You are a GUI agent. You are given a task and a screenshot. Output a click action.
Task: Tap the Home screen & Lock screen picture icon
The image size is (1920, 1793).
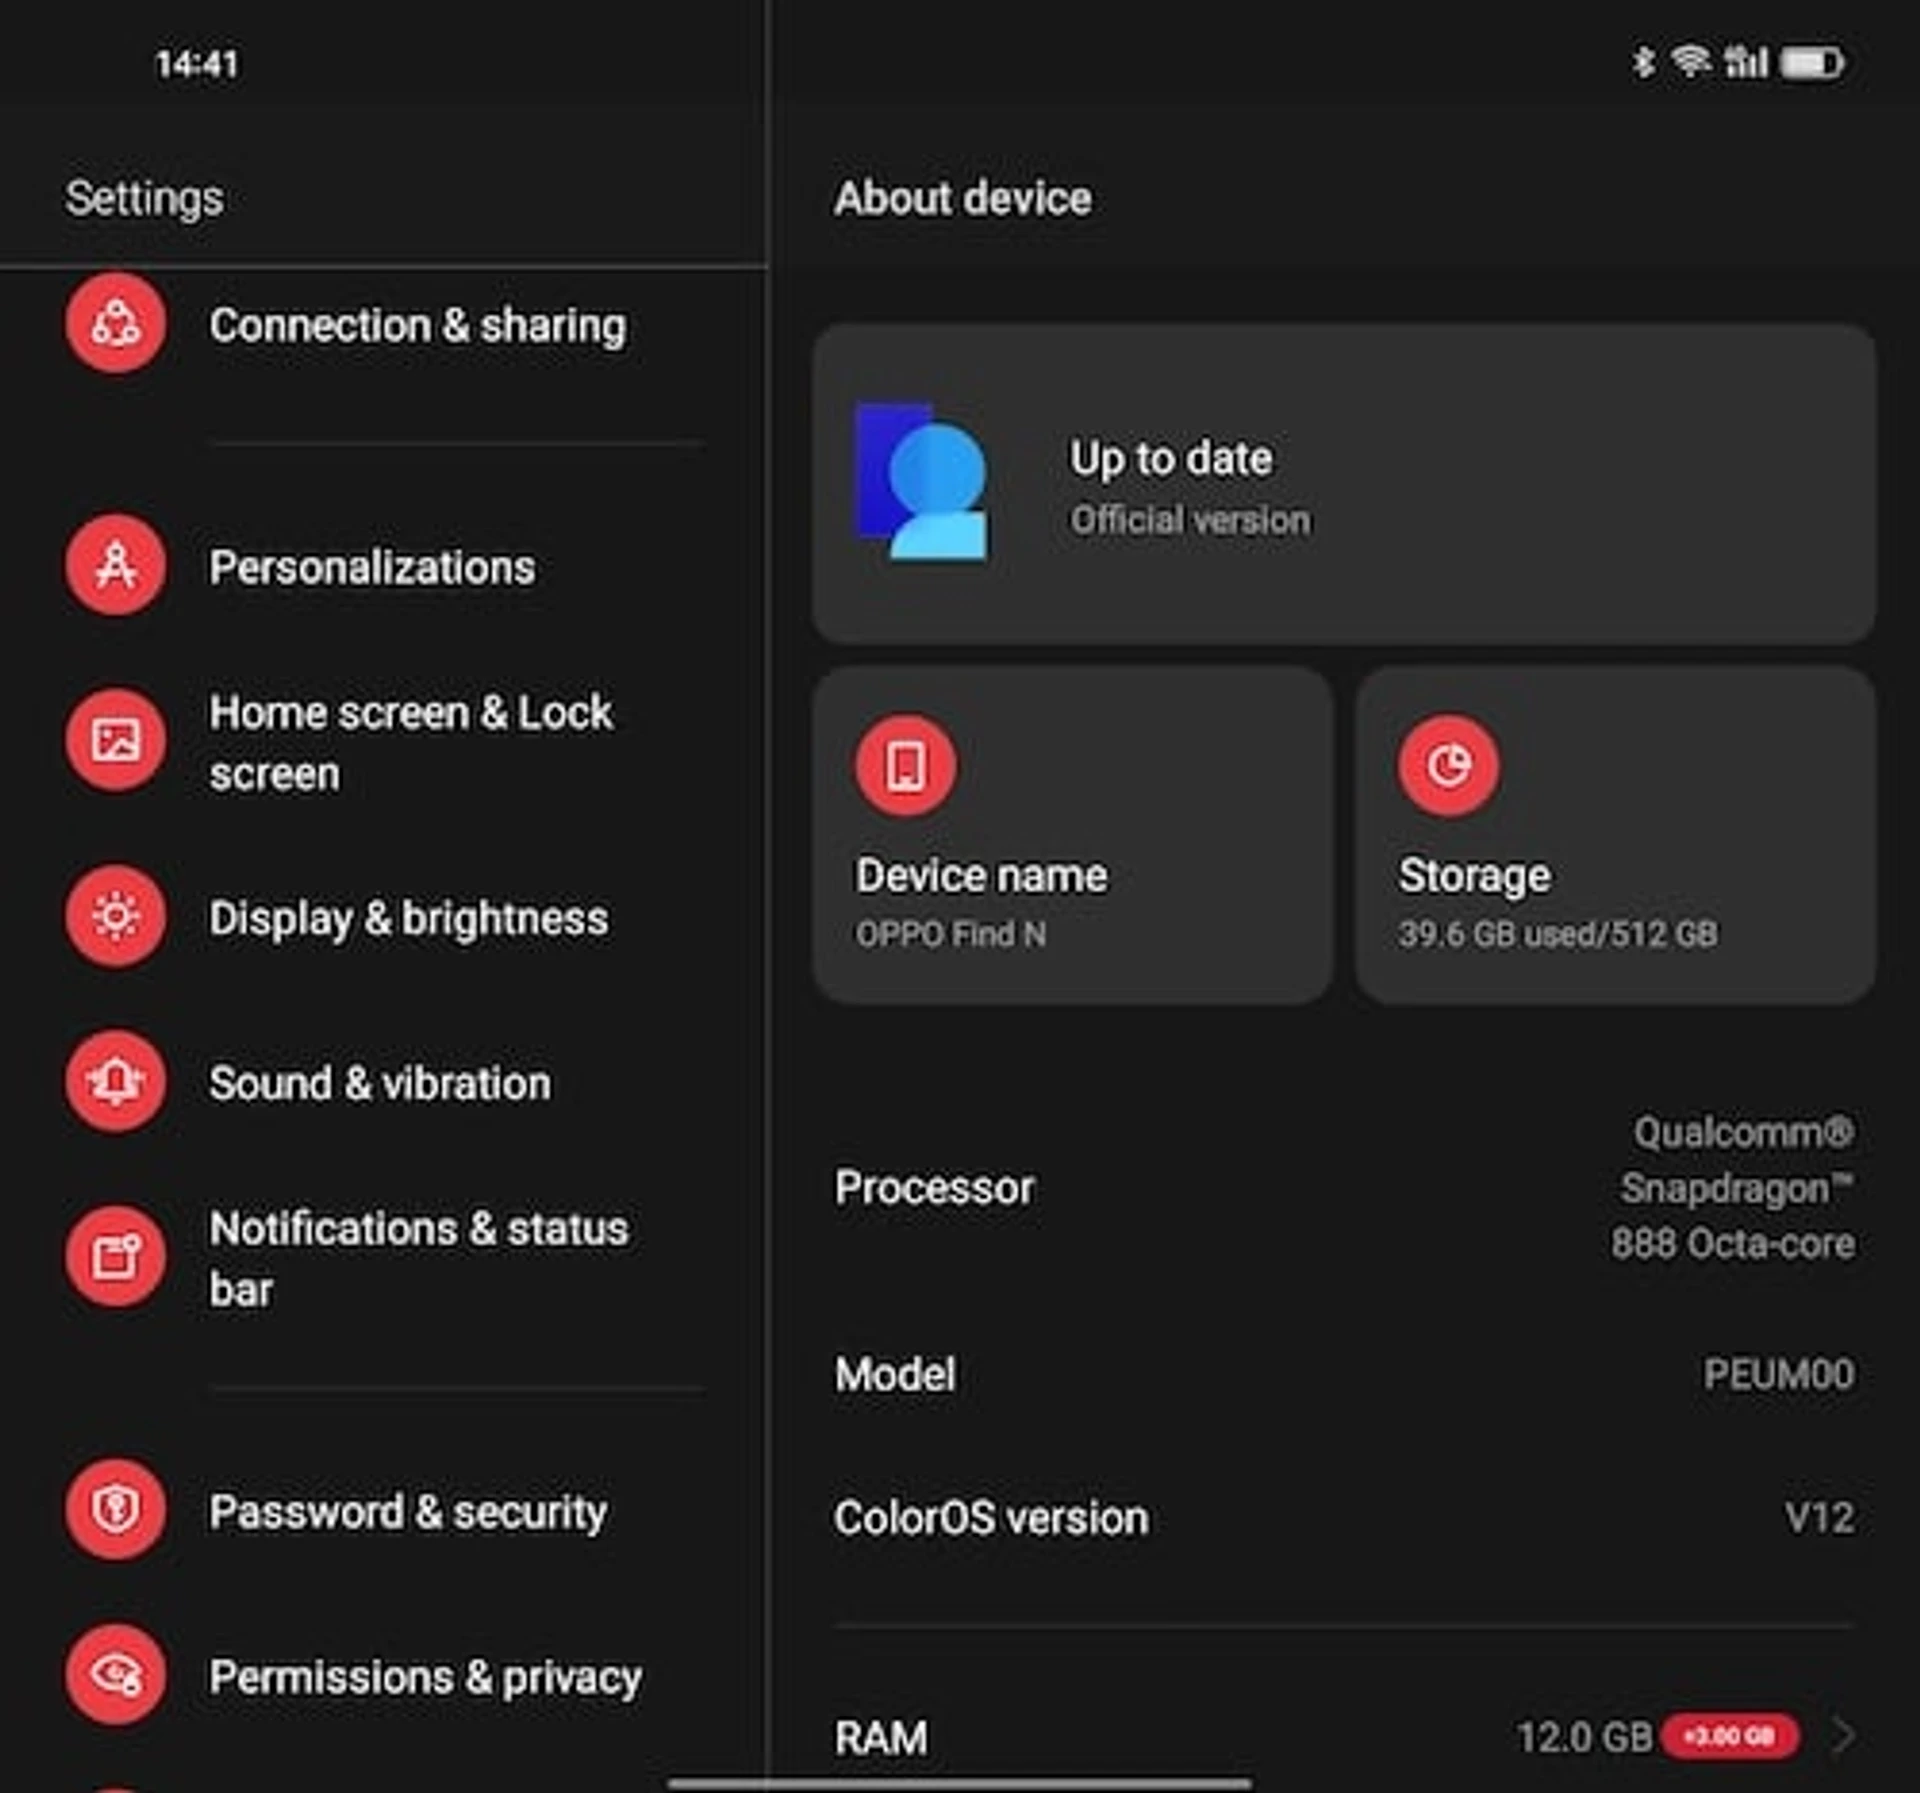pos(116,741)
